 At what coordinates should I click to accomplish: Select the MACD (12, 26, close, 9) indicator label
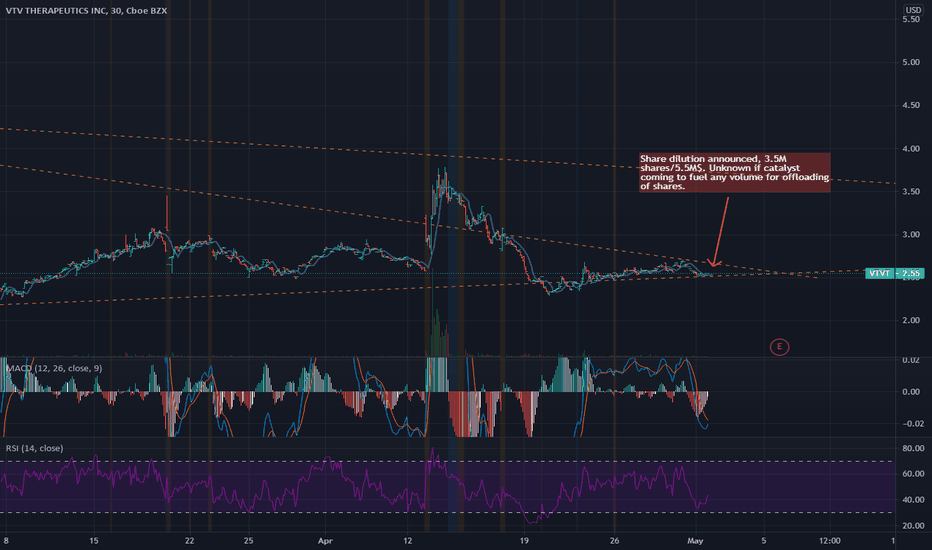pos(54,369)
